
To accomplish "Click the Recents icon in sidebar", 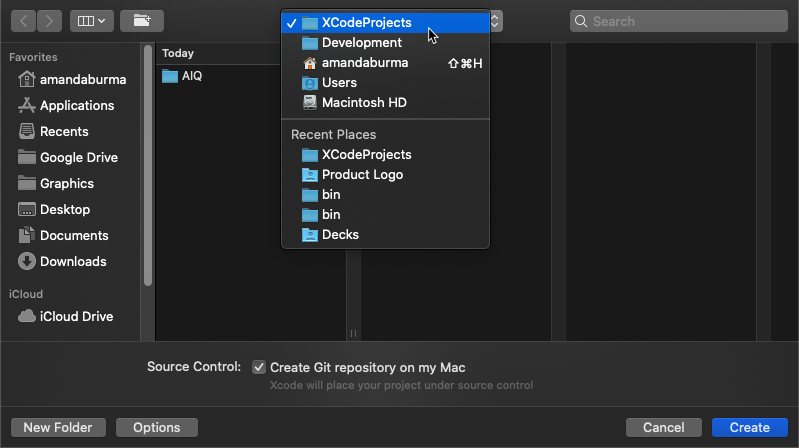I will coord(26,131).
